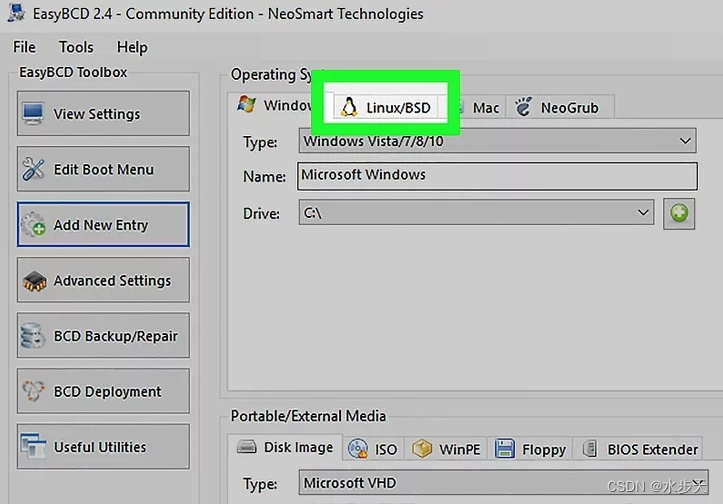Screen dimensions: 723x504
Task: Open Advanced Settings
Action: 103,280
